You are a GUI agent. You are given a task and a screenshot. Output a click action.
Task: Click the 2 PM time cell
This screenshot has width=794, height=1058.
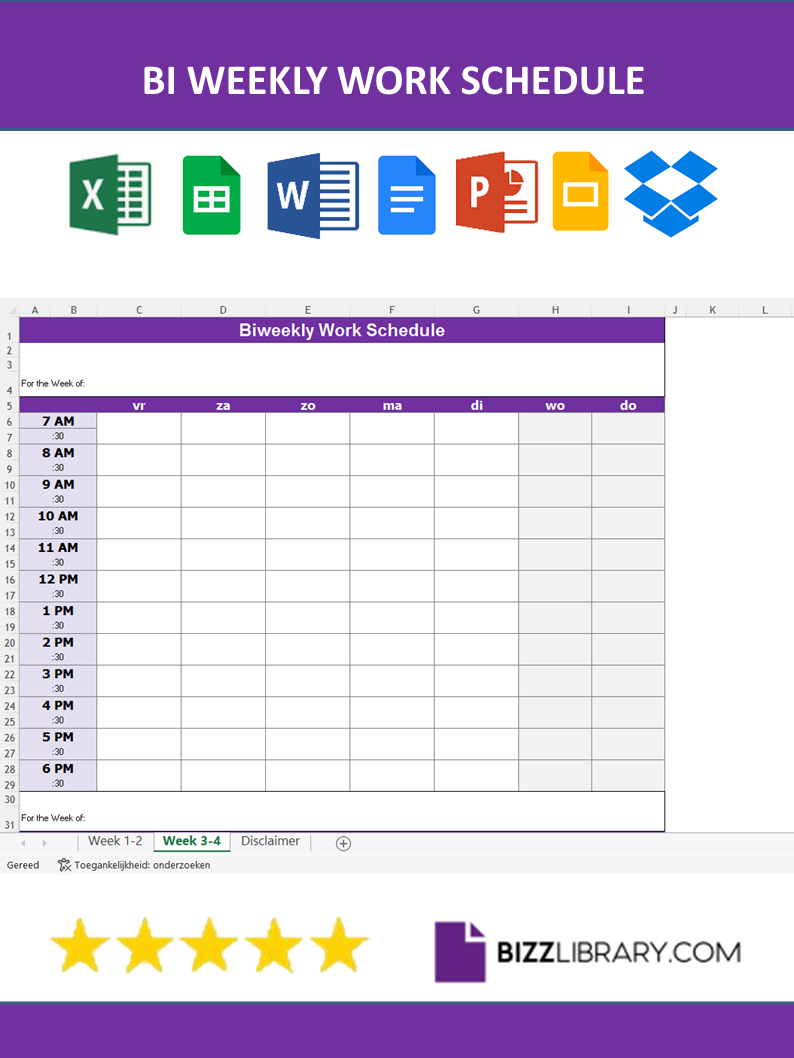pos(58,642)
